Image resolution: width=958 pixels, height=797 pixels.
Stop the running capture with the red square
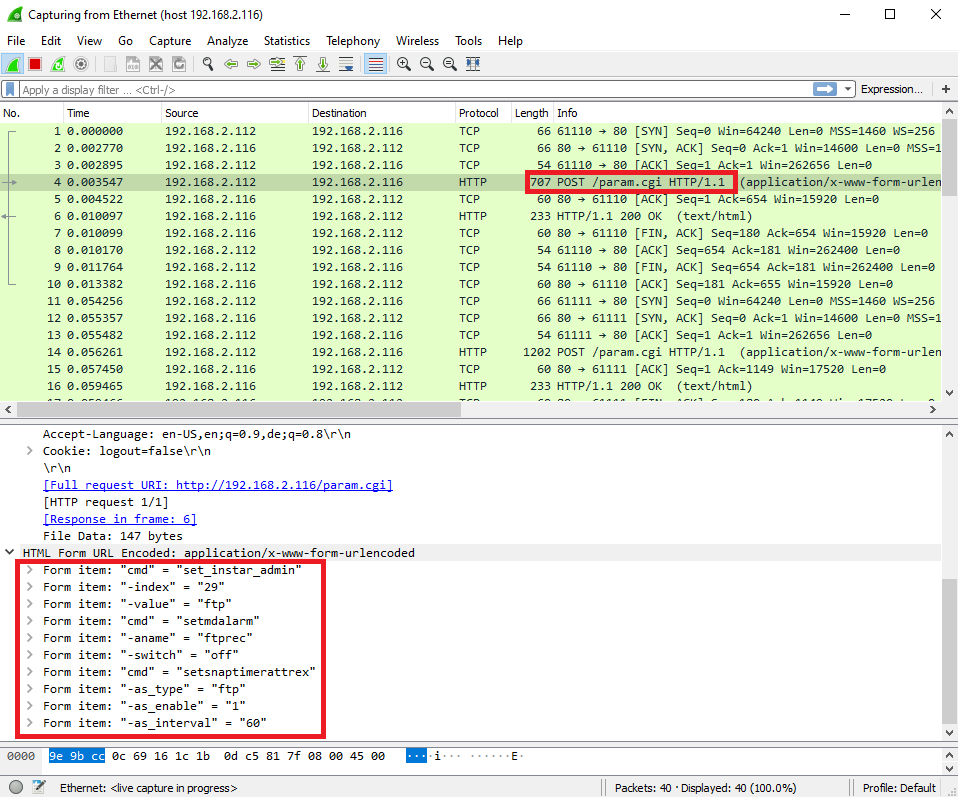pyautogui.click(x=35, y=64)
